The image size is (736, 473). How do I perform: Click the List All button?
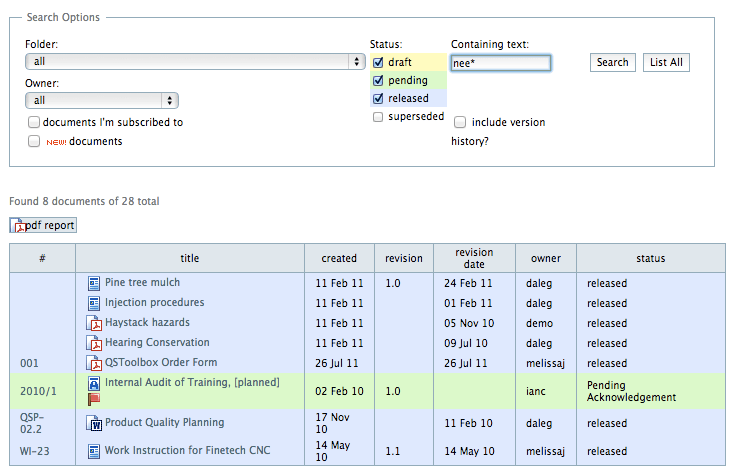(666, 62)
